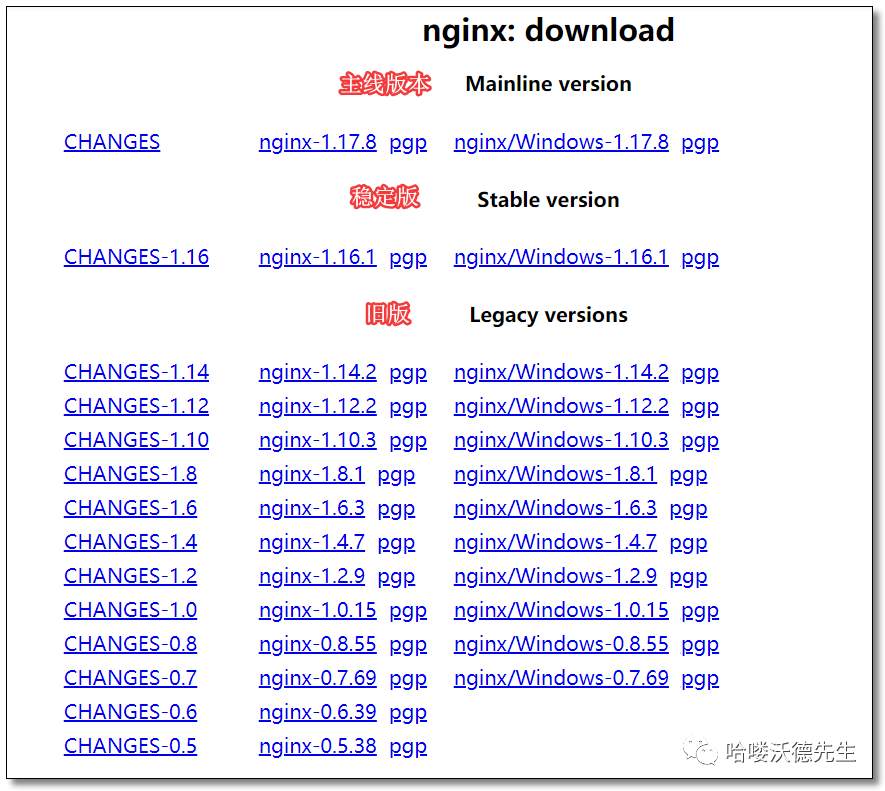885x791 pixels.
Task: Open CHANGES-1.2 link
Action: [130, 576]
